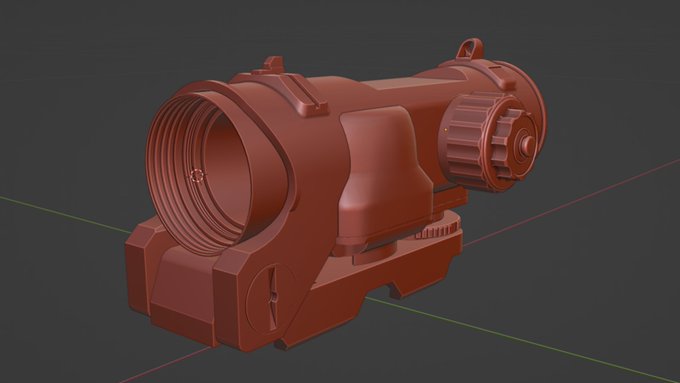Click the small center button on the knob

pyautogui.click(x=527, y=143)
